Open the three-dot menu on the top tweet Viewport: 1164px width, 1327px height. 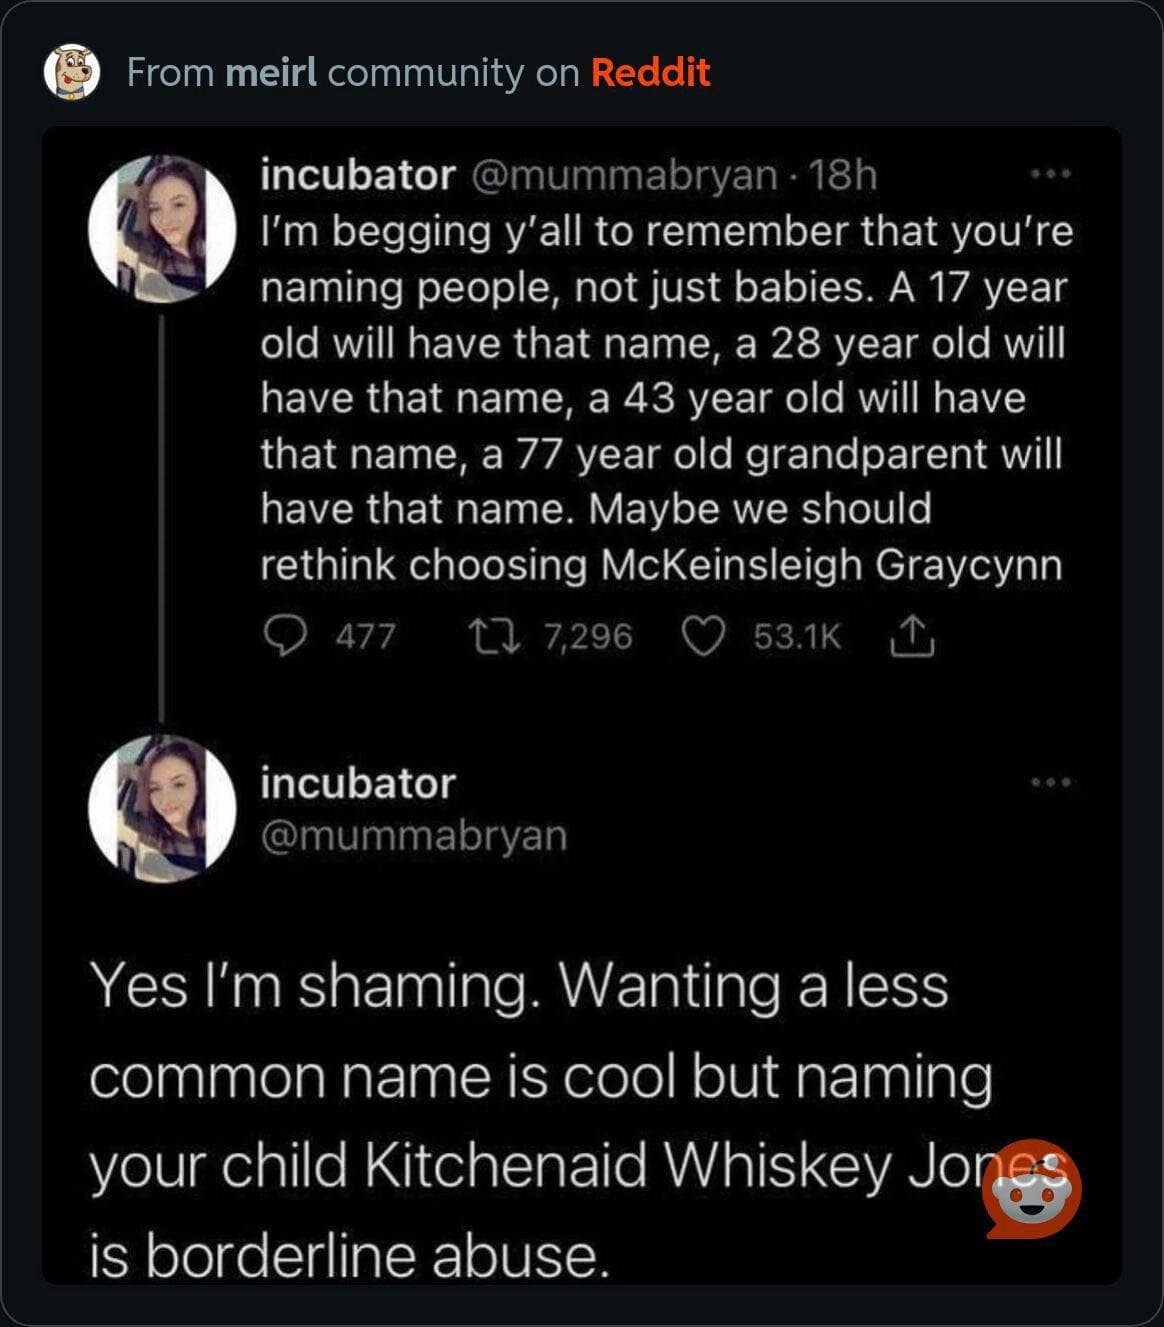1051,174
